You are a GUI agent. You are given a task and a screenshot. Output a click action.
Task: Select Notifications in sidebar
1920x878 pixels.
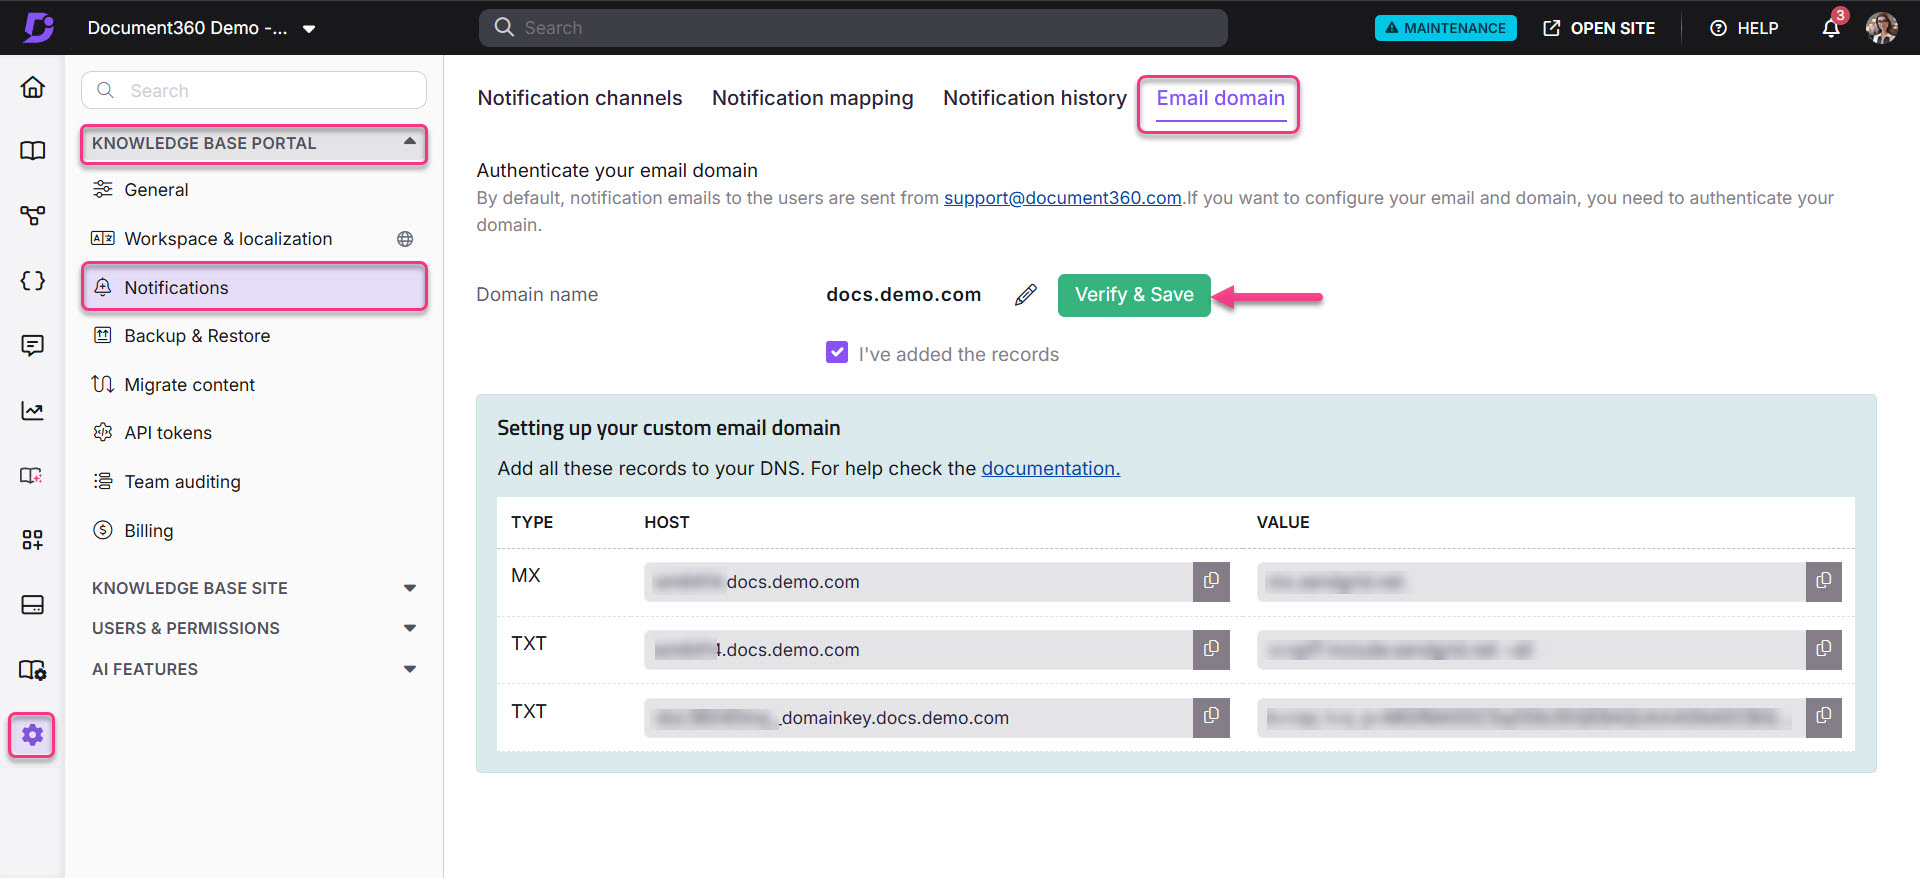point(254,287)
